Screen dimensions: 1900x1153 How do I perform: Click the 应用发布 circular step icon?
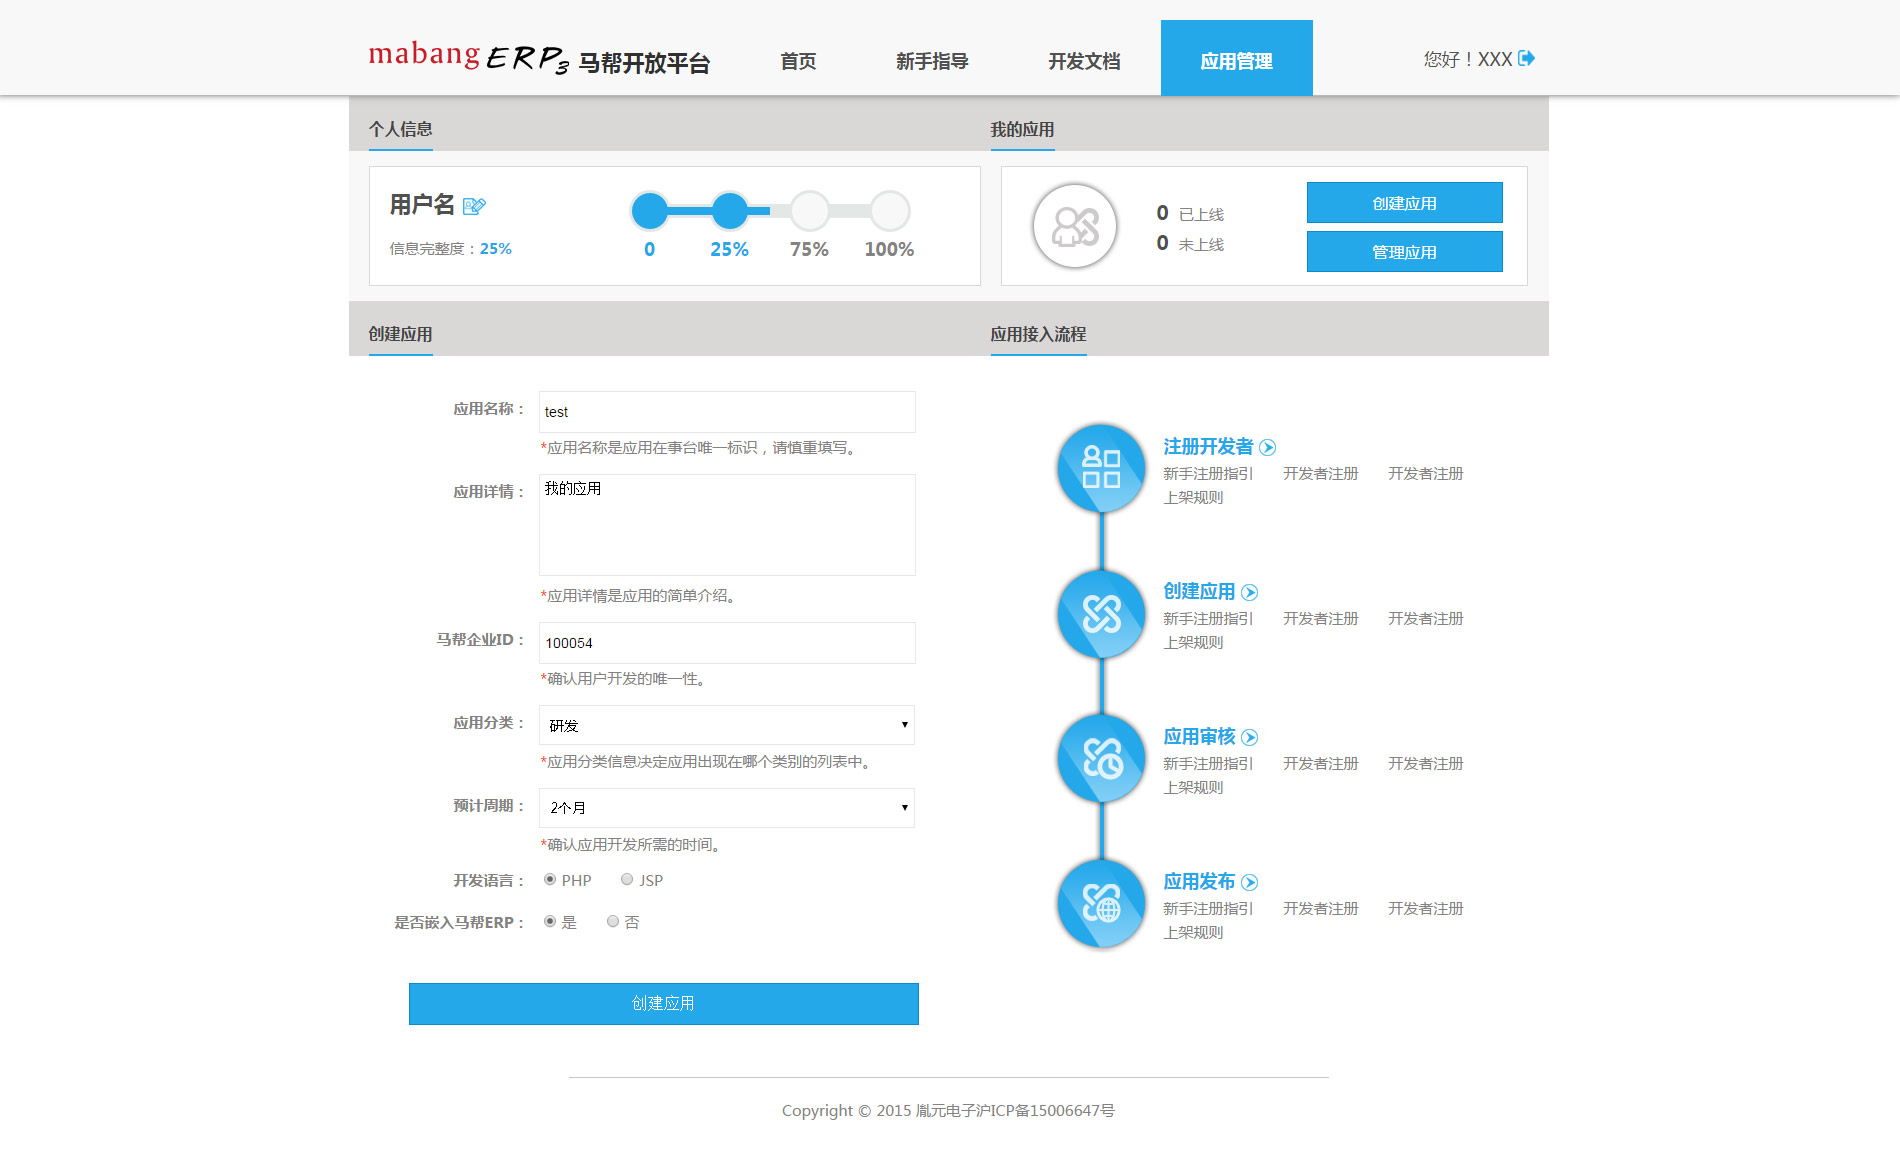(x=1101, y=903)
